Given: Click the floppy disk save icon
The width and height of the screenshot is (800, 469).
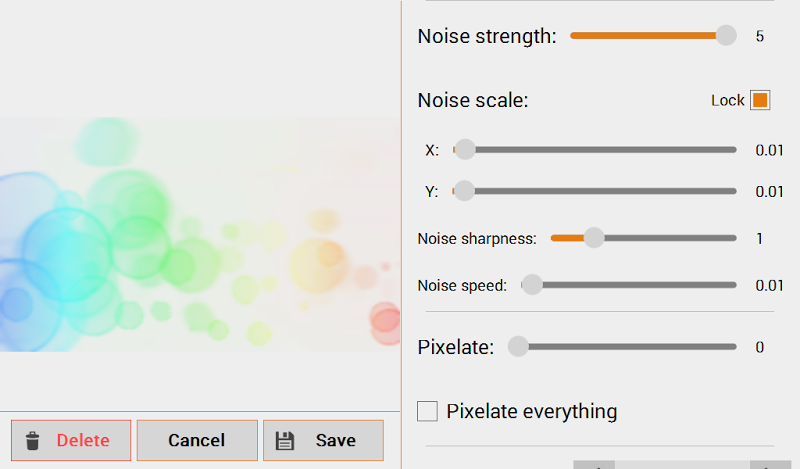Looking at the screenshot, I should [285, 441].
